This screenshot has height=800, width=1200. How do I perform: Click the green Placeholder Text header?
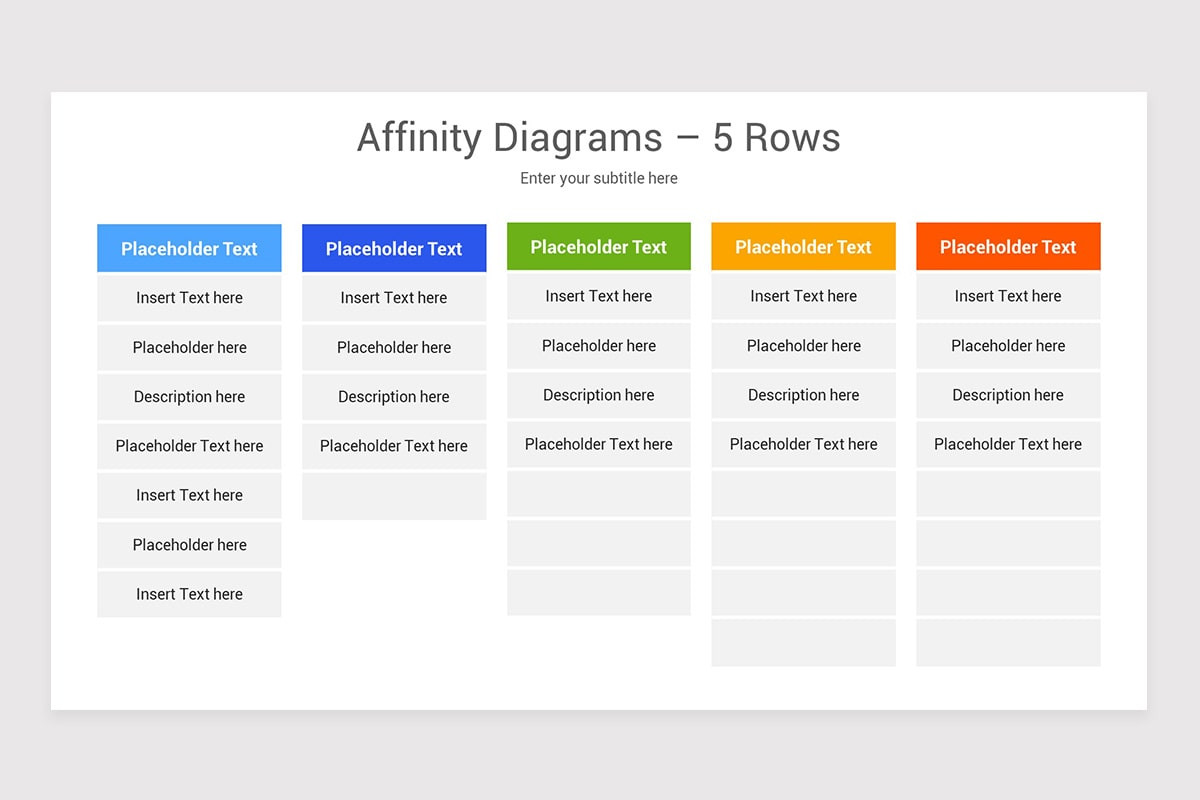[x=598, y=246]
